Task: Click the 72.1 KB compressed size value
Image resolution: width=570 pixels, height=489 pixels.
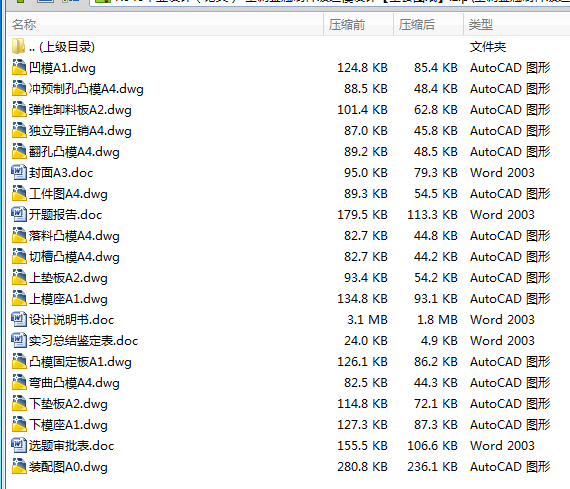Action: coord(435,404)
